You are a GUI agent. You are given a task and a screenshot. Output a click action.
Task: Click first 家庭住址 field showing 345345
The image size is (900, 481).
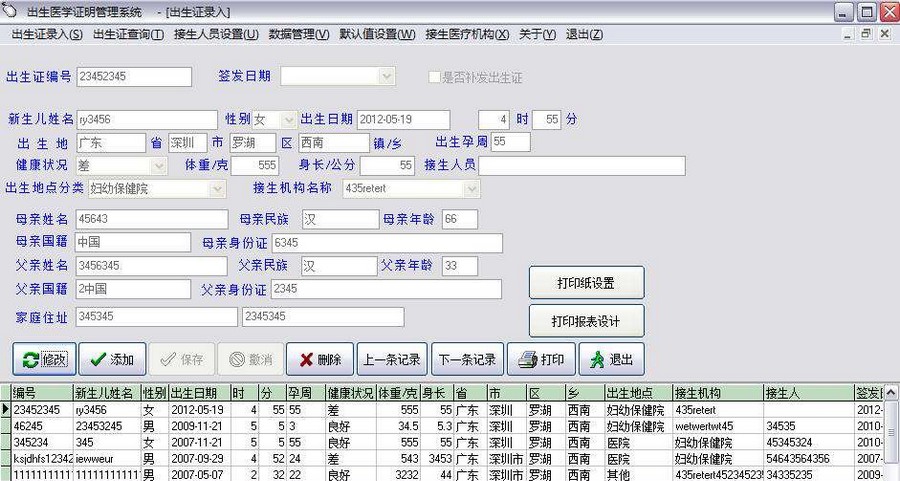(156, 317)
